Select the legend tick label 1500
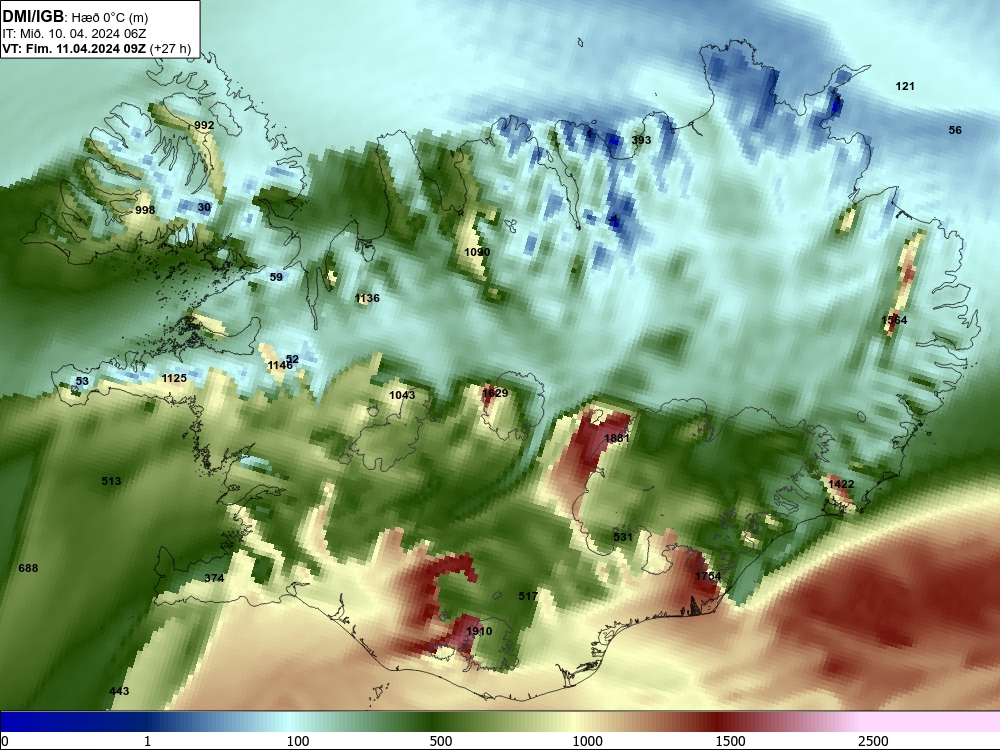 [730, 741]
